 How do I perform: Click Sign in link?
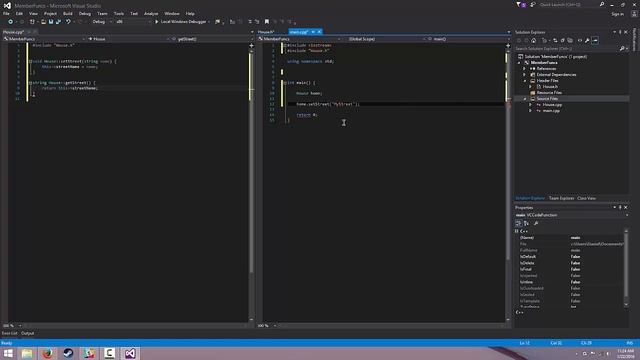point(618,14)
